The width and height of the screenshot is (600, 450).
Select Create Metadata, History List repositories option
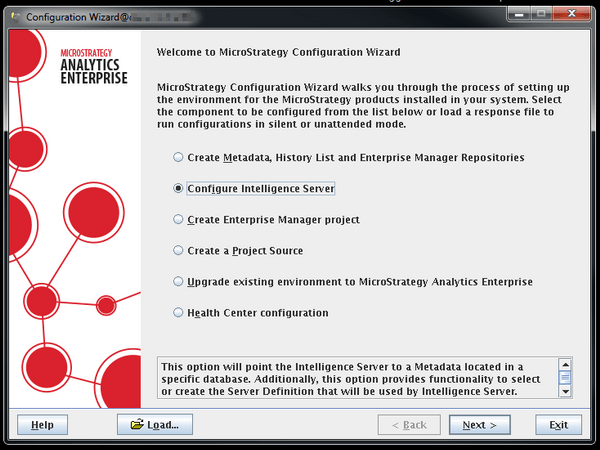tap(178, 157)
